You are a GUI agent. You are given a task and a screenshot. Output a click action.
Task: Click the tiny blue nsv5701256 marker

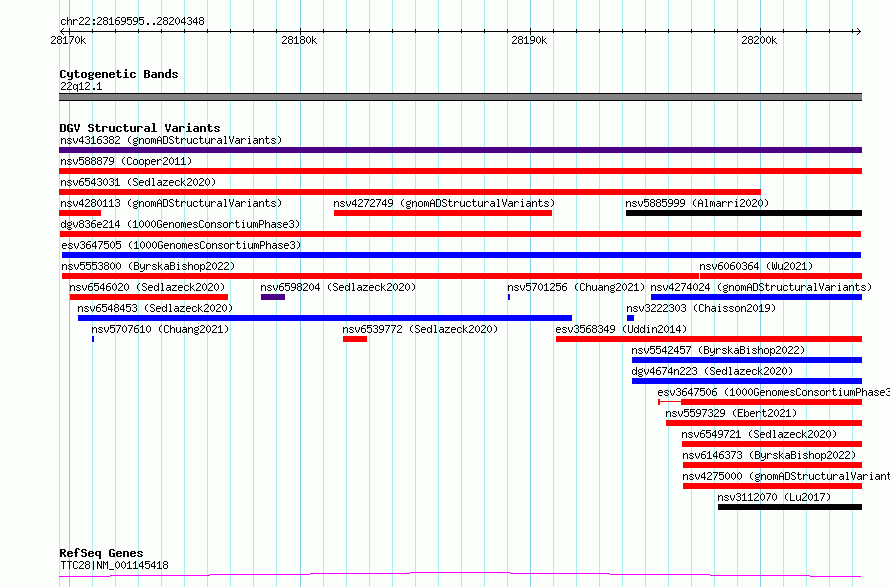coord(509,297)
